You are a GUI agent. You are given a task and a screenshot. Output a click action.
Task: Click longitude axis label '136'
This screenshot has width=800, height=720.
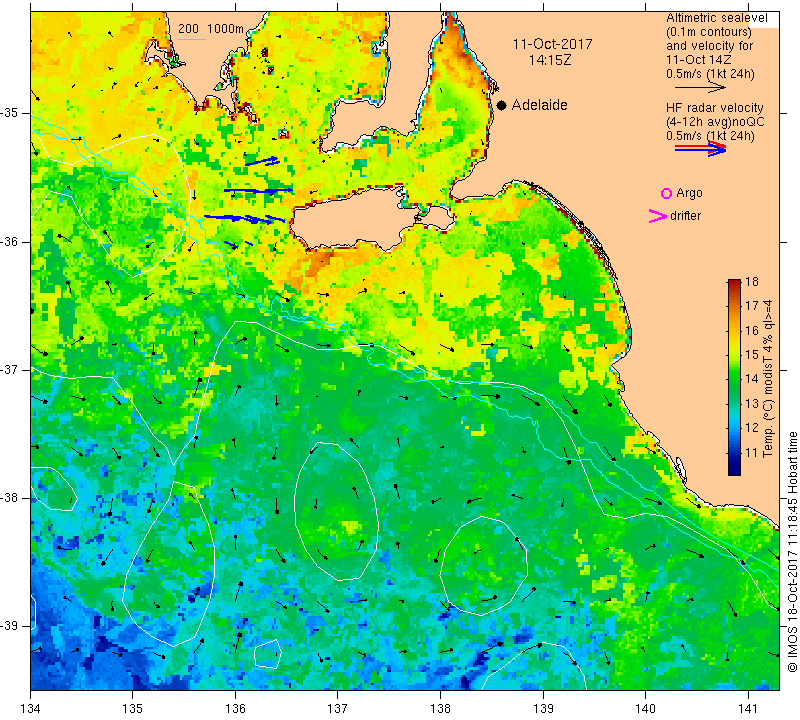coord(235,709)
